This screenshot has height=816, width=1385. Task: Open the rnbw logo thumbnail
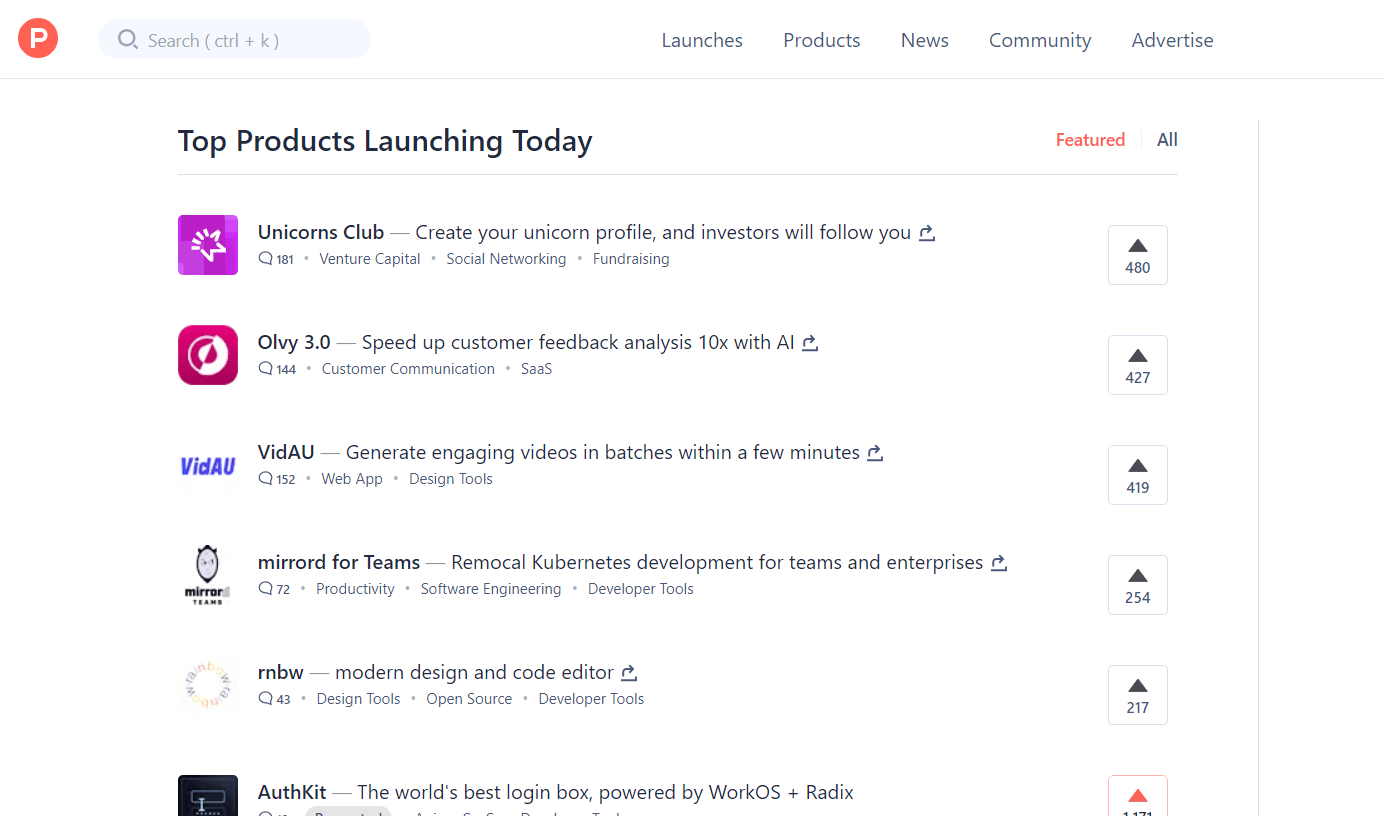click(208, 685)
